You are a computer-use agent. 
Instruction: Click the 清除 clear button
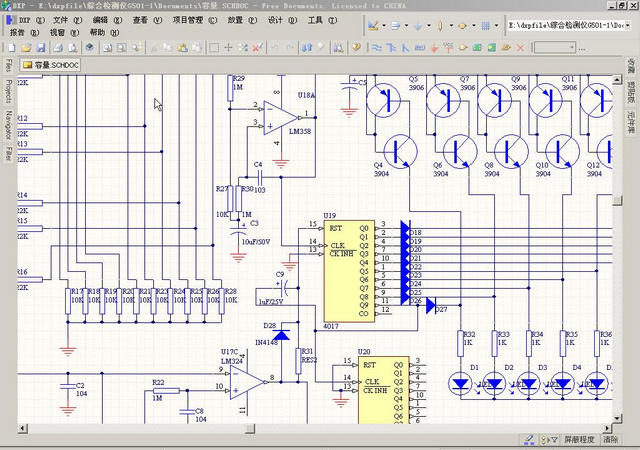tap(611, 440)
